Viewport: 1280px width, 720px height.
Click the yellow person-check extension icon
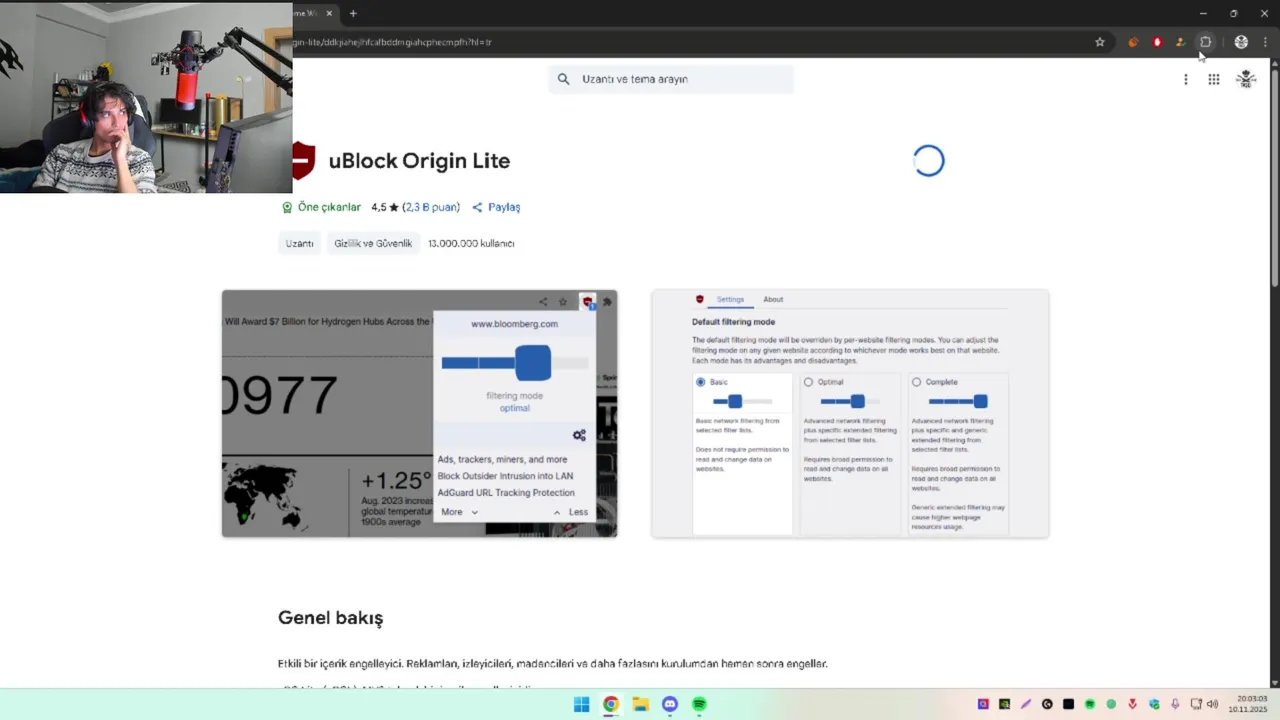tap(1181, 42)
